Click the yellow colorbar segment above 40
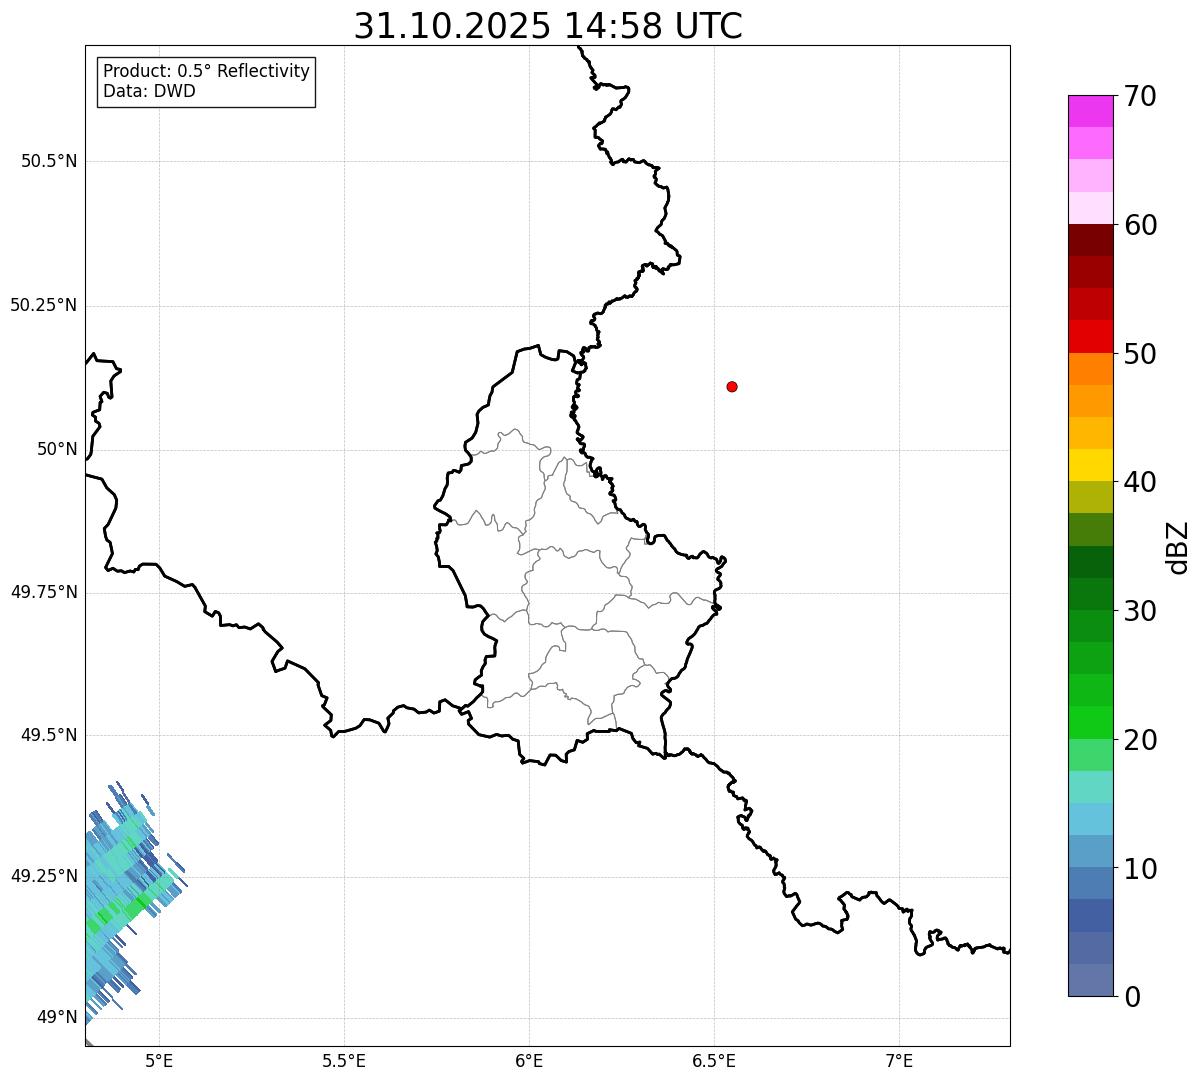 coord(1090,465)
